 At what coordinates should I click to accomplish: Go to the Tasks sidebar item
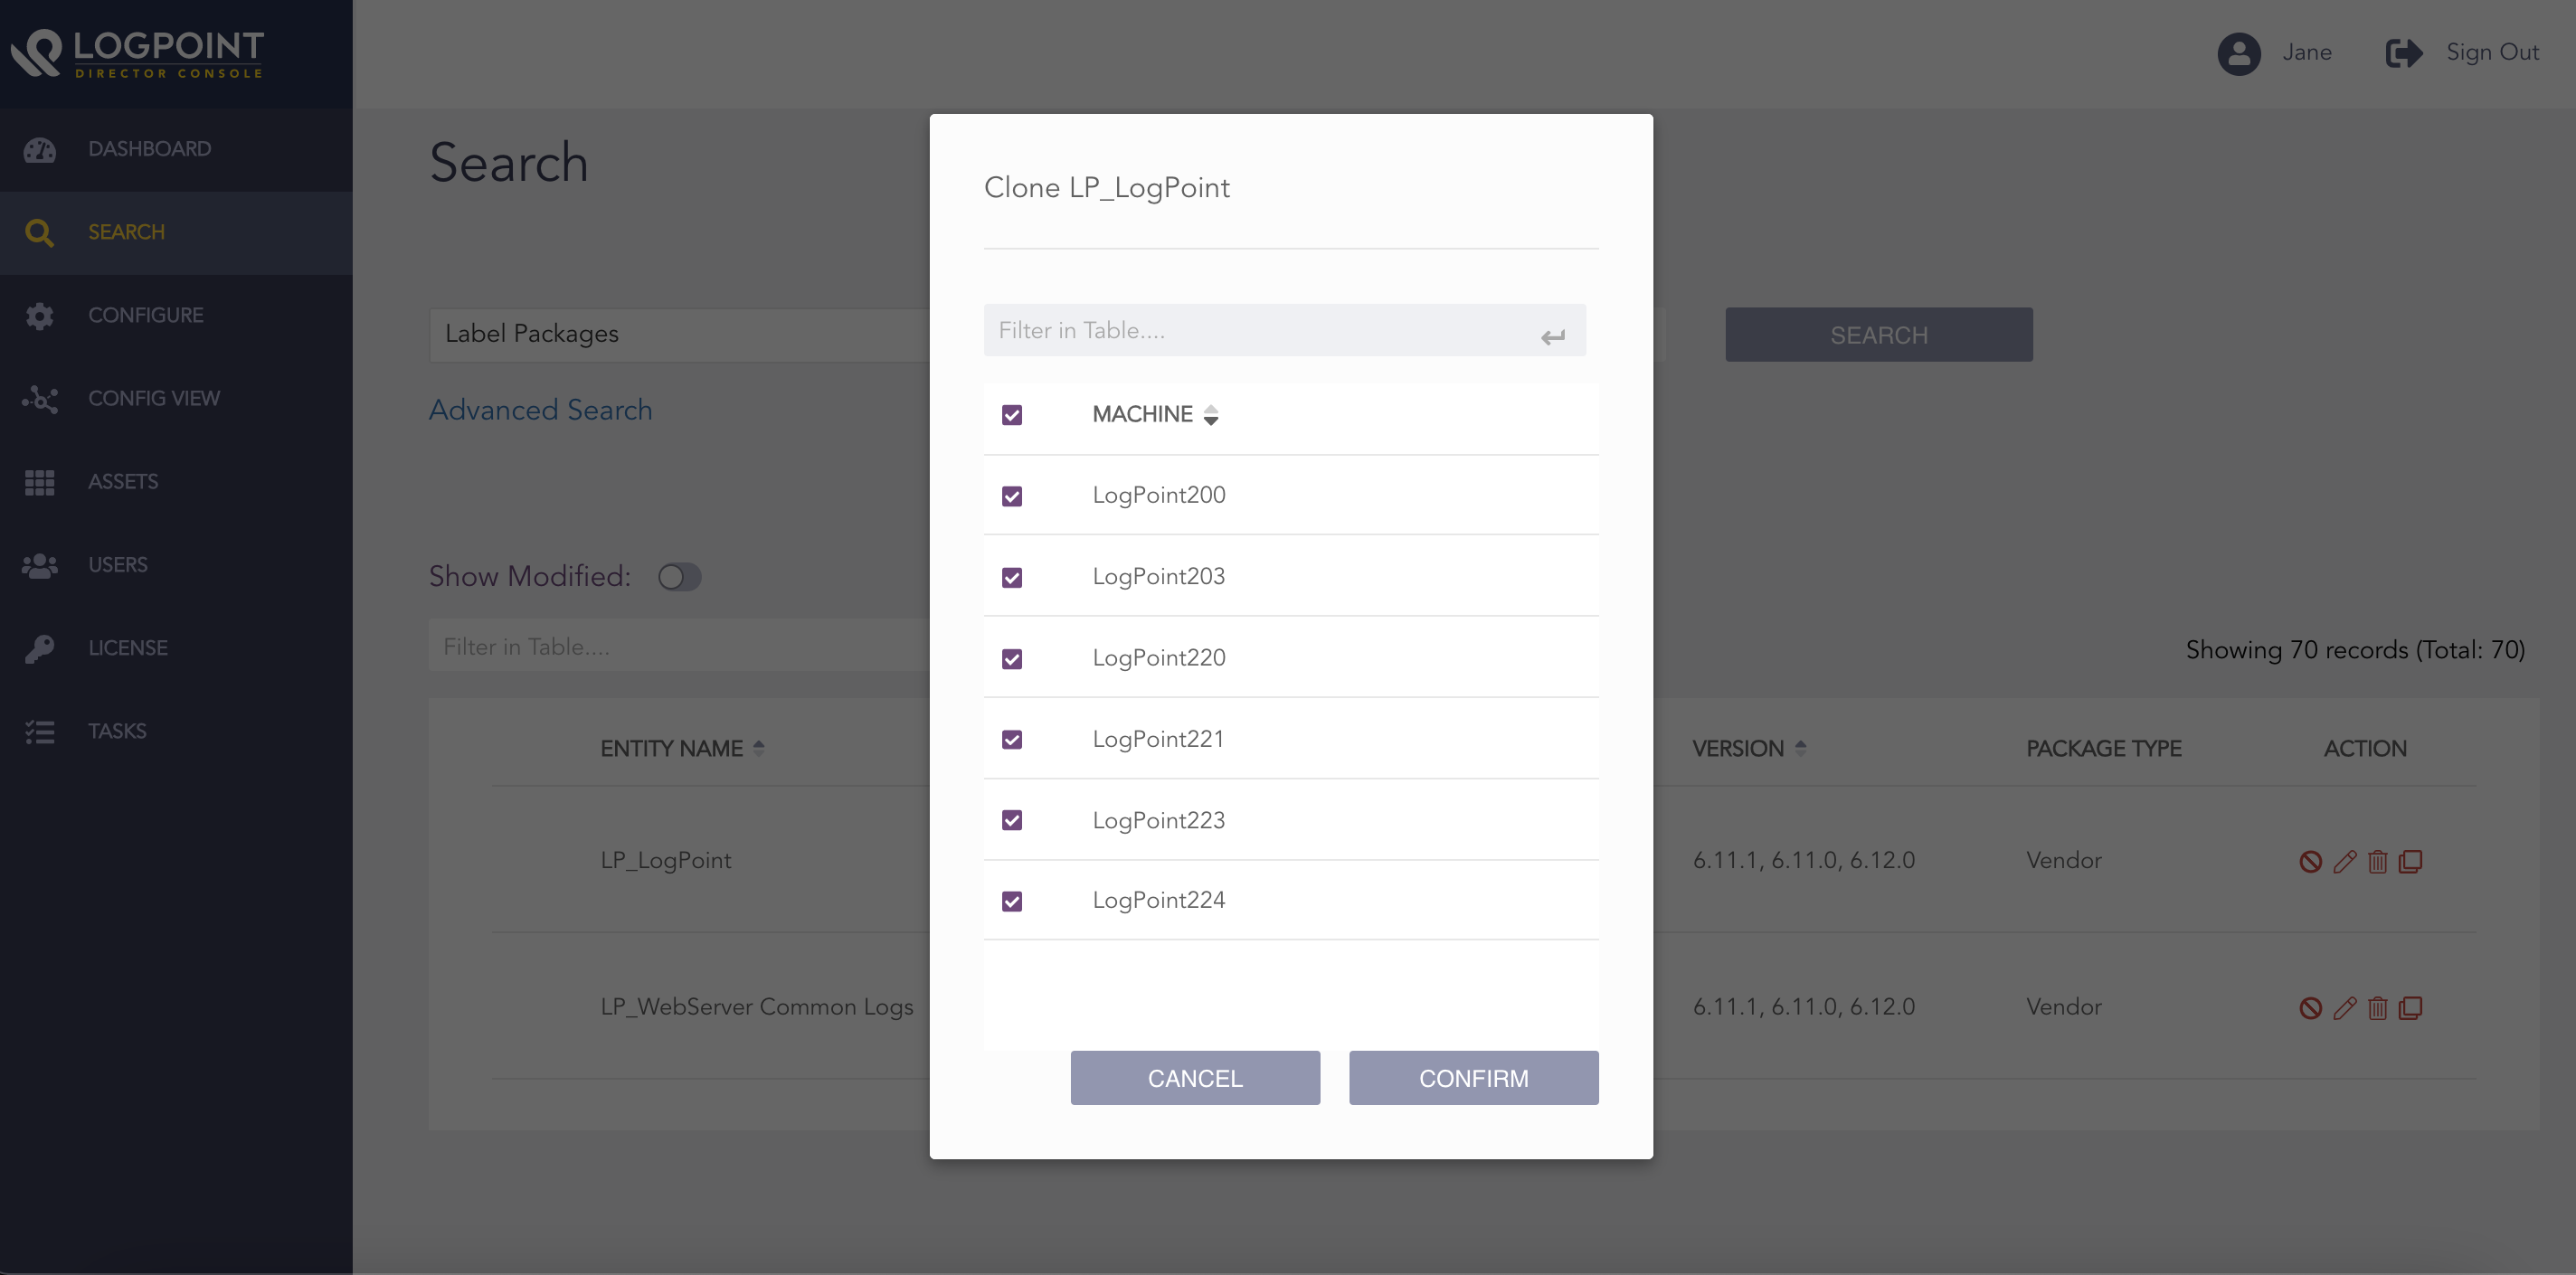point(117,731)
